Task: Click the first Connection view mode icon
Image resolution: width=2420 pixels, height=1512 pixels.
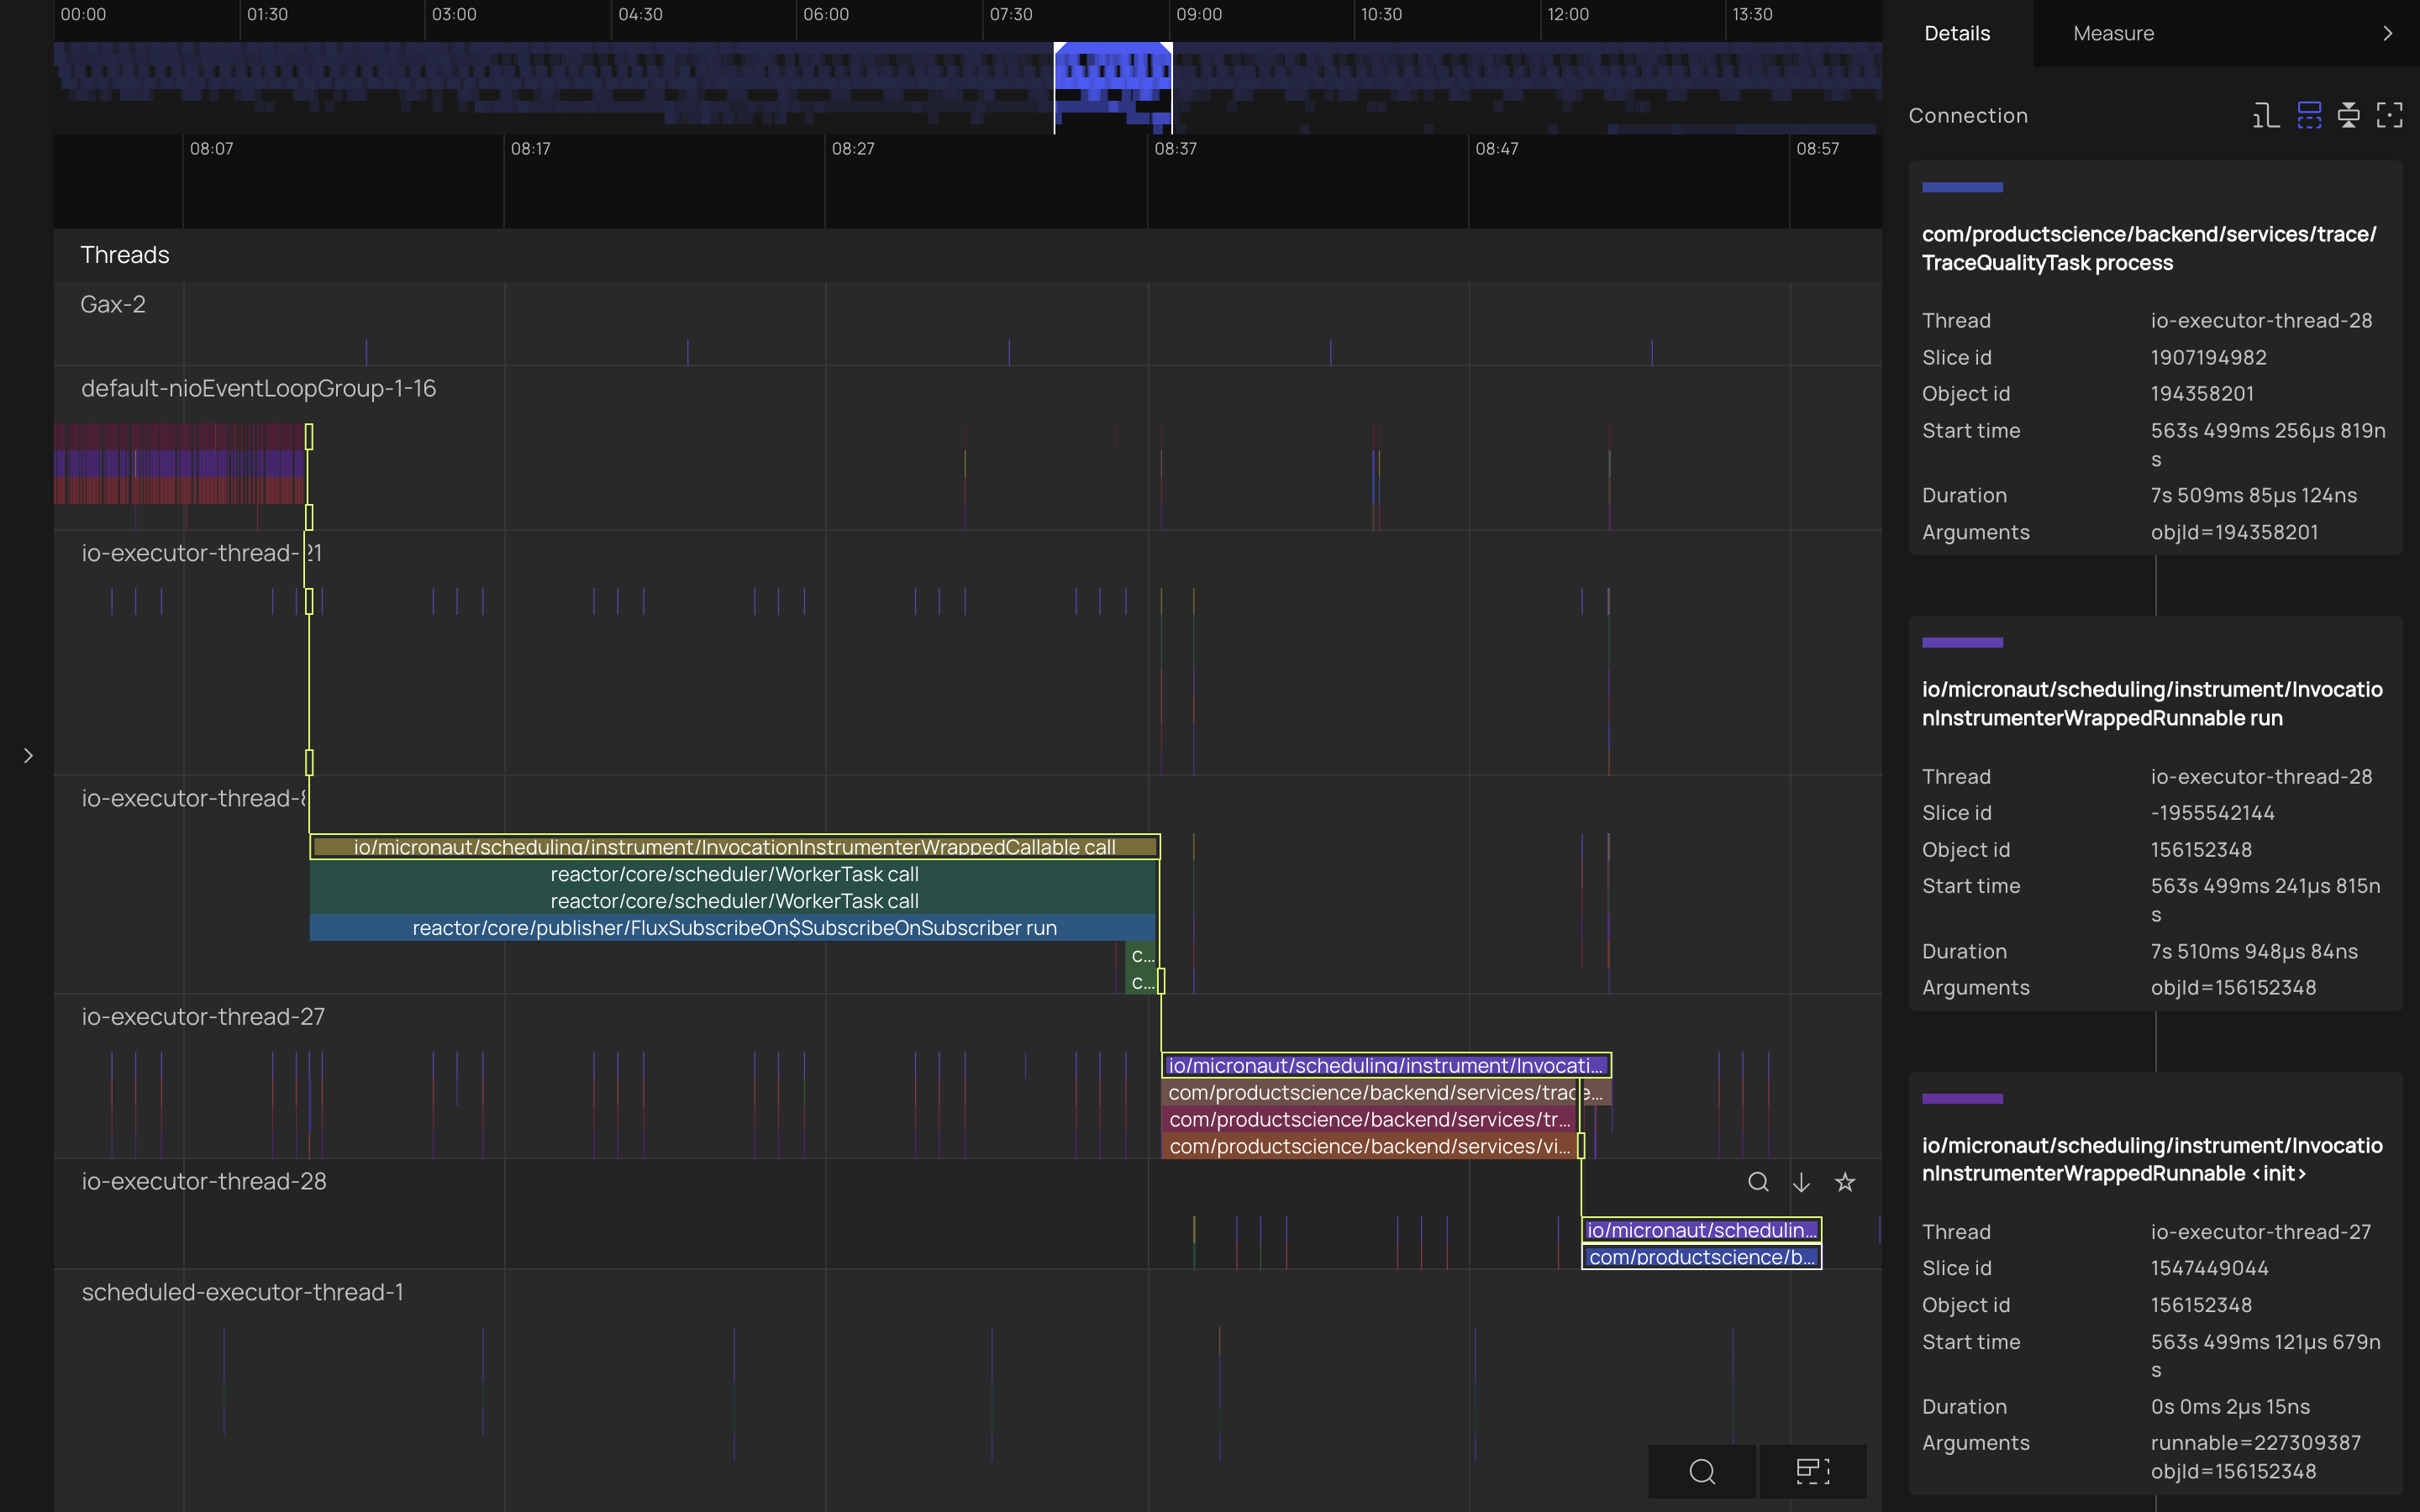Action: click(2266, 116)
